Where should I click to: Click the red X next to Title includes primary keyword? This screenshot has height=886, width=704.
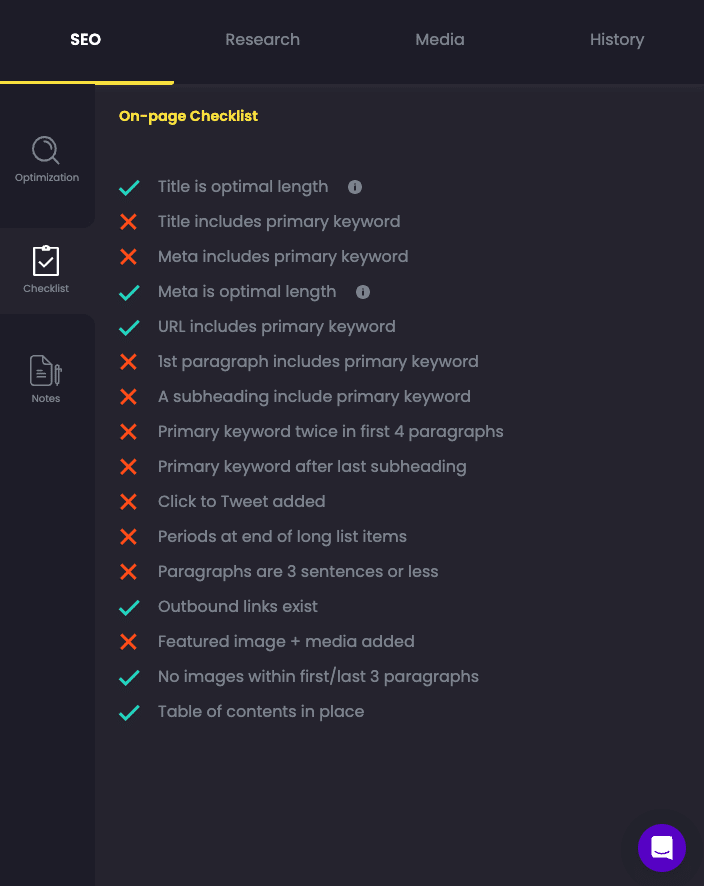click(x=128, y=222)
